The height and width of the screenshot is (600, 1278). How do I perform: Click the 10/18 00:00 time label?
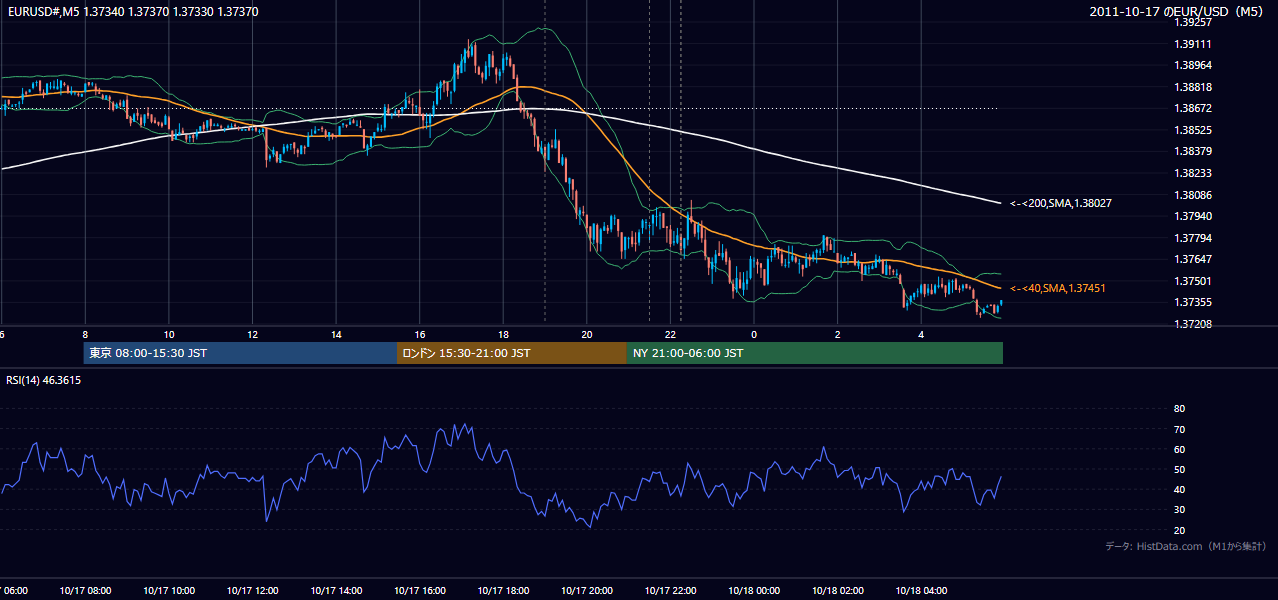coord(754,591)
